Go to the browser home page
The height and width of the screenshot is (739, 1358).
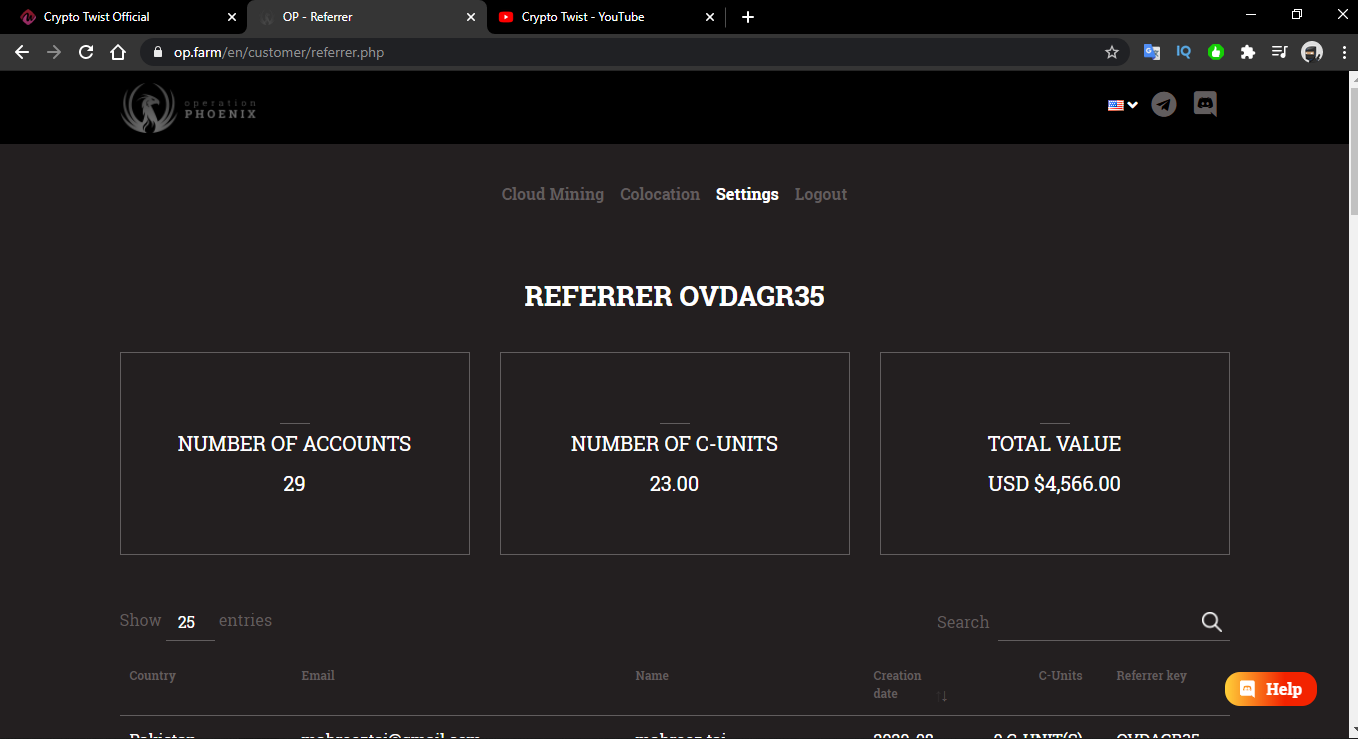tap(118, 52)
